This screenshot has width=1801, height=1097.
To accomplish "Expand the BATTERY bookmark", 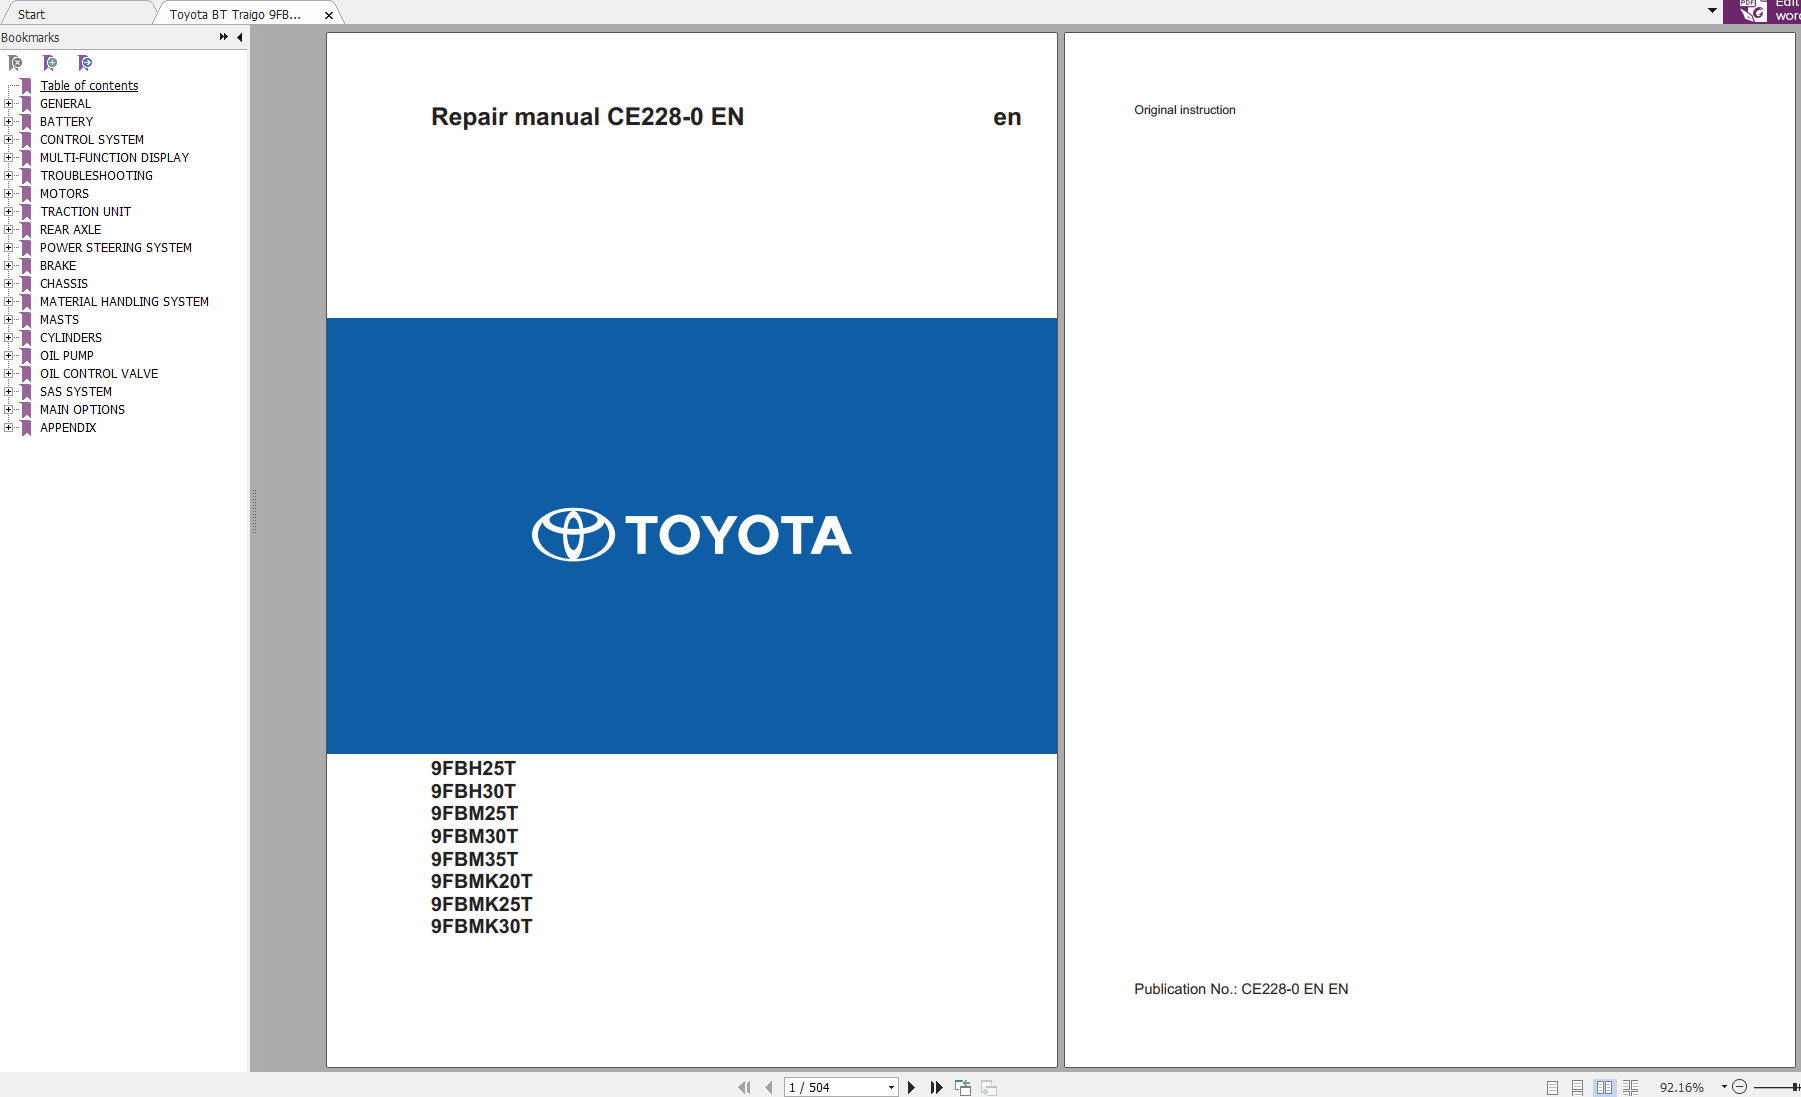I will pyautogui.click(x=9, y=122).
